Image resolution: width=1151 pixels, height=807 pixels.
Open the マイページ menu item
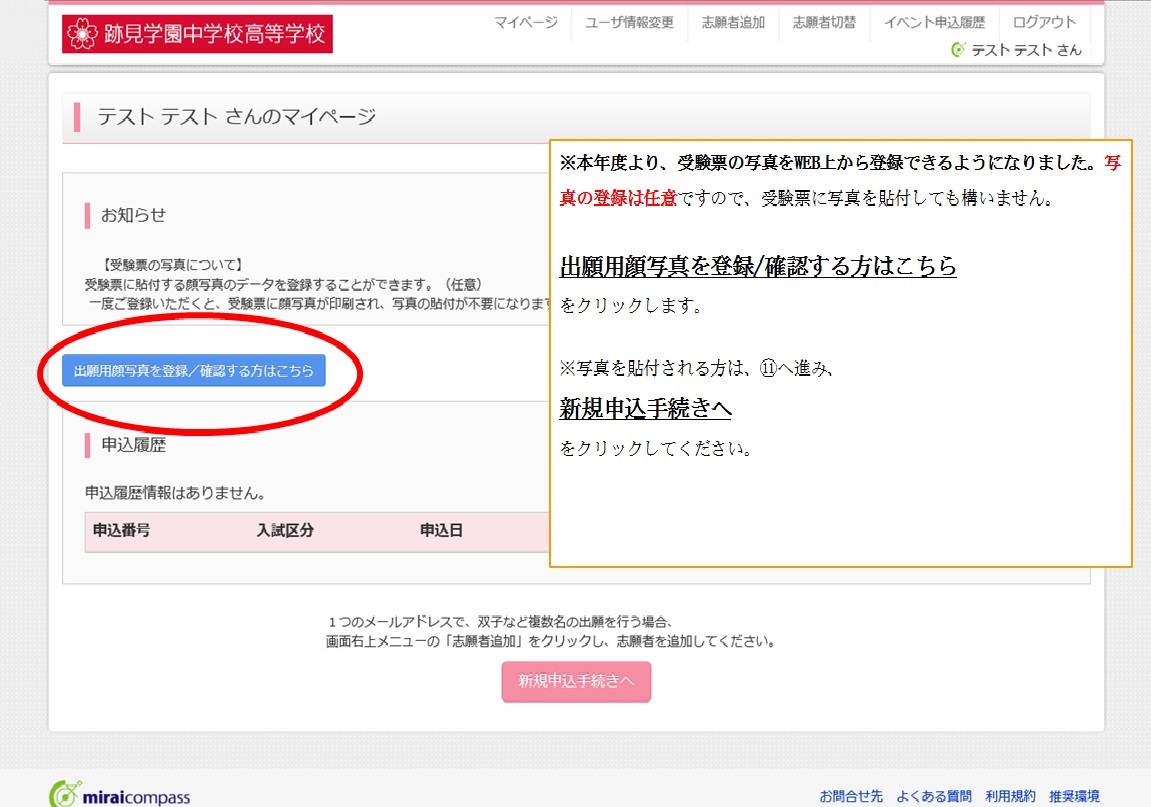click(526, 23)
